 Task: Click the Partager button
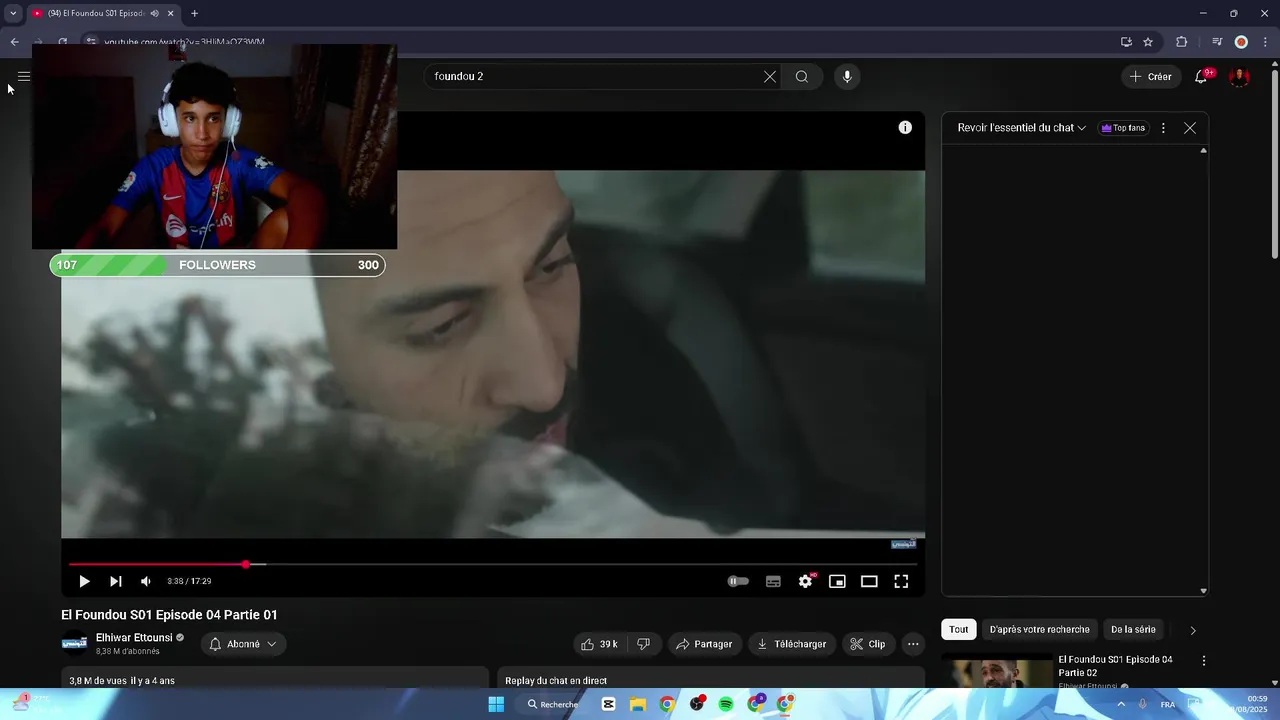(x=705, y=644)
